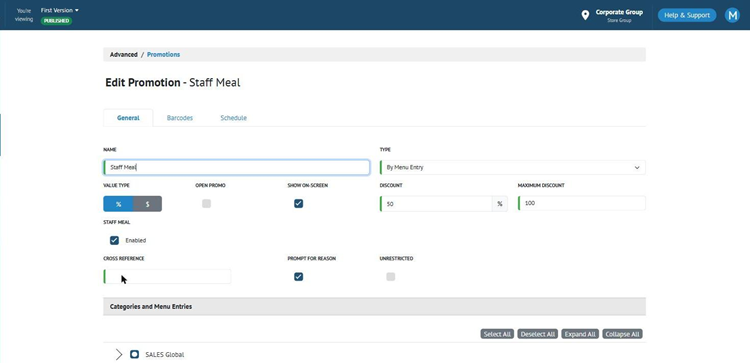The width and height of the screenshot is (750, 363).
Task: Click the SALES Global label
Action: click(x=165, y=355)
